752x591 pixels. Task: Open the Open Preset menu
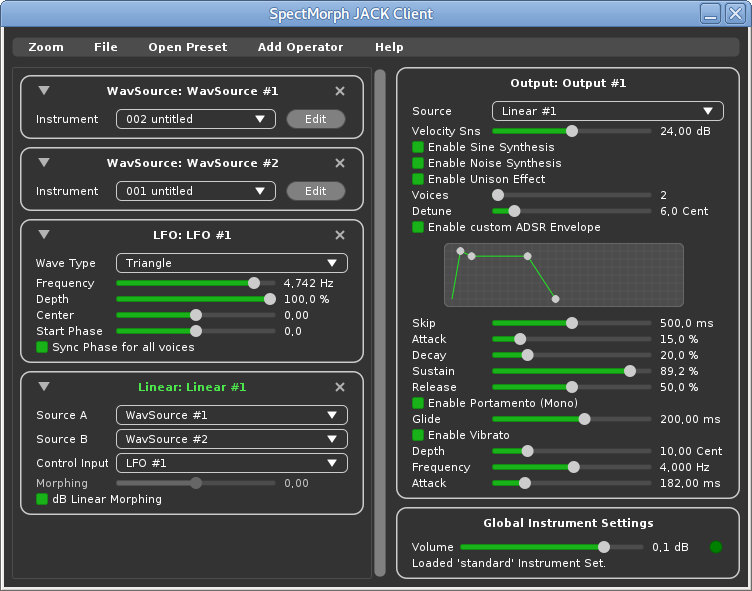tap(188, 47)
